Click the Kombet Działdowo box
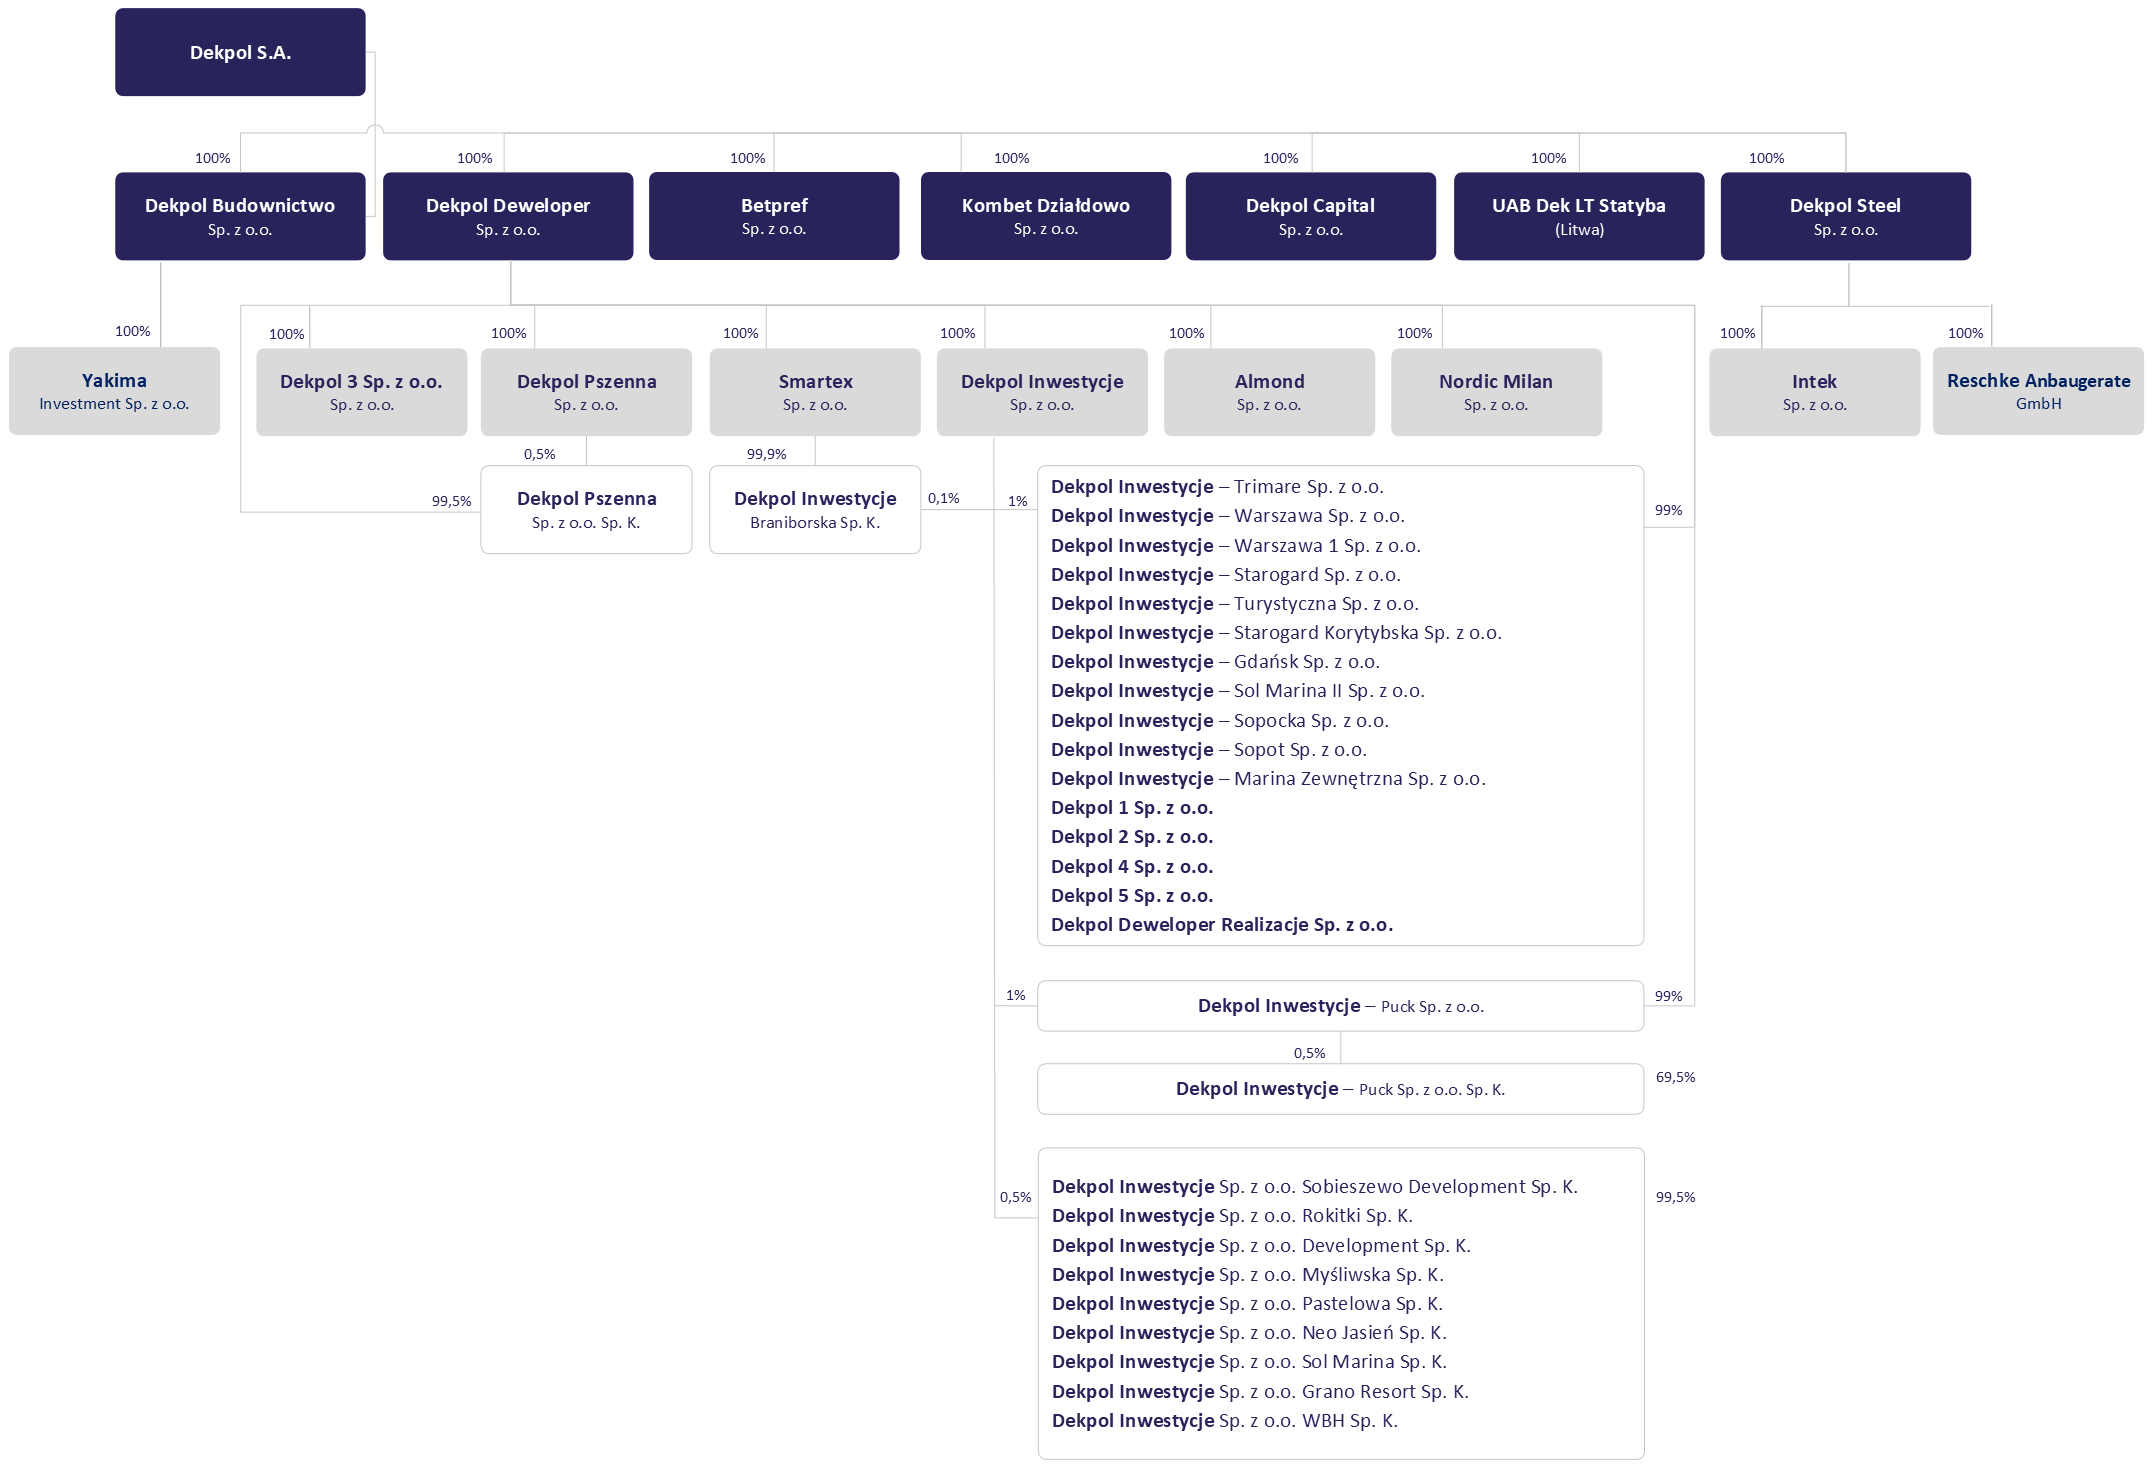The height and width of the screenshot is (1469, 2153). click(x=1045, y=216)
